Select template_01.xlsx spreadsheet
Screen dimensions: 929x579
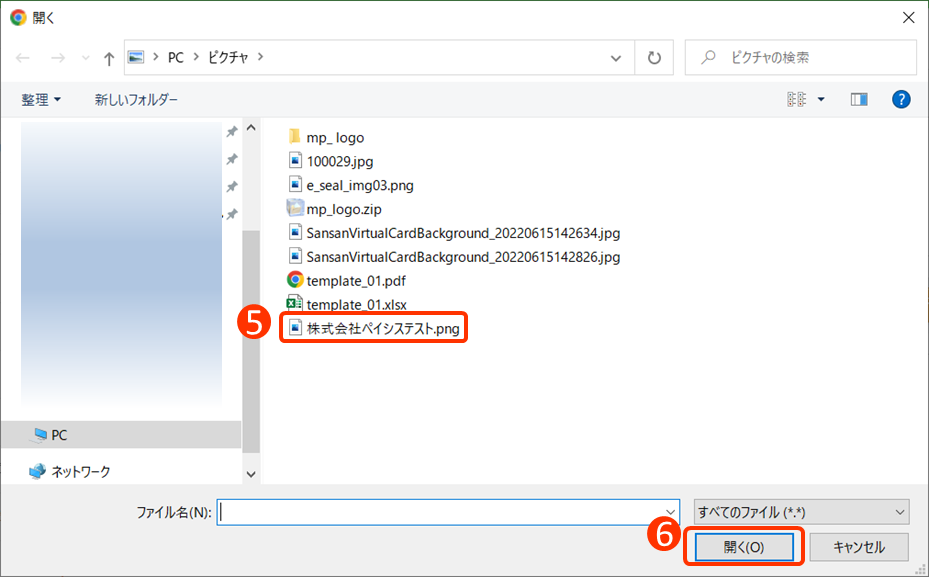(356, 305)
